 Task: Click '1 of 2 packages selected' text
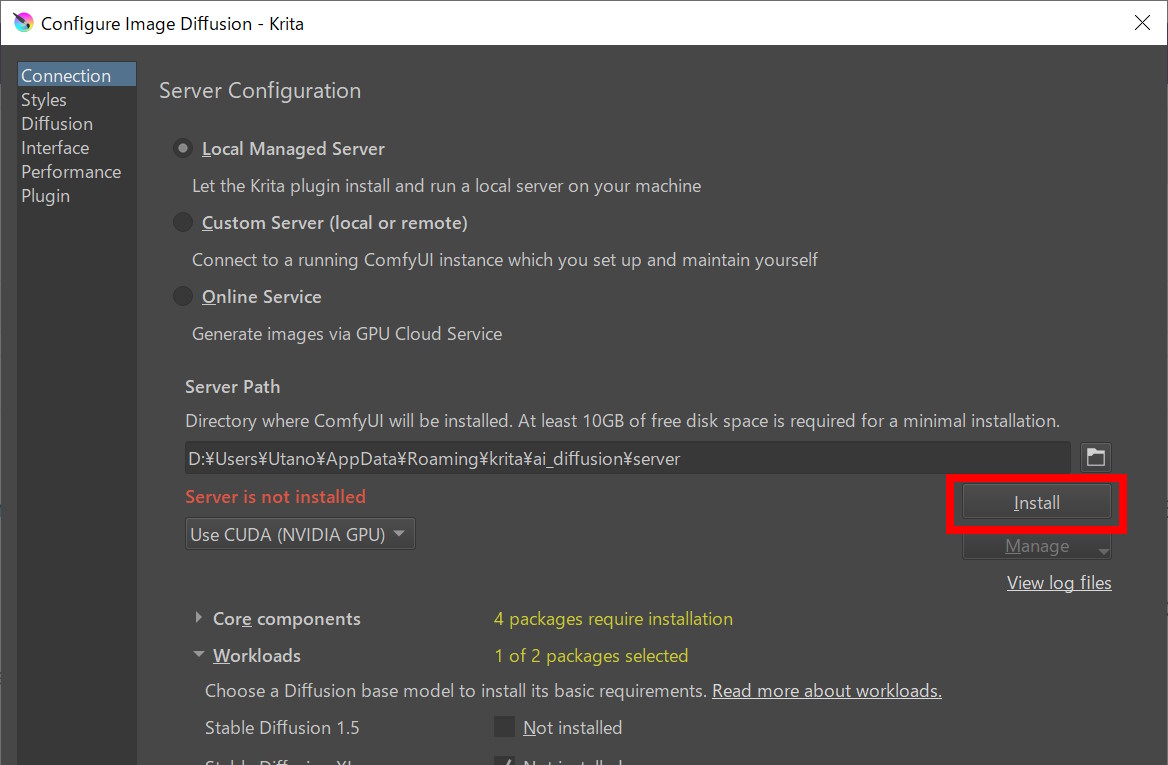tap(591, 656)
